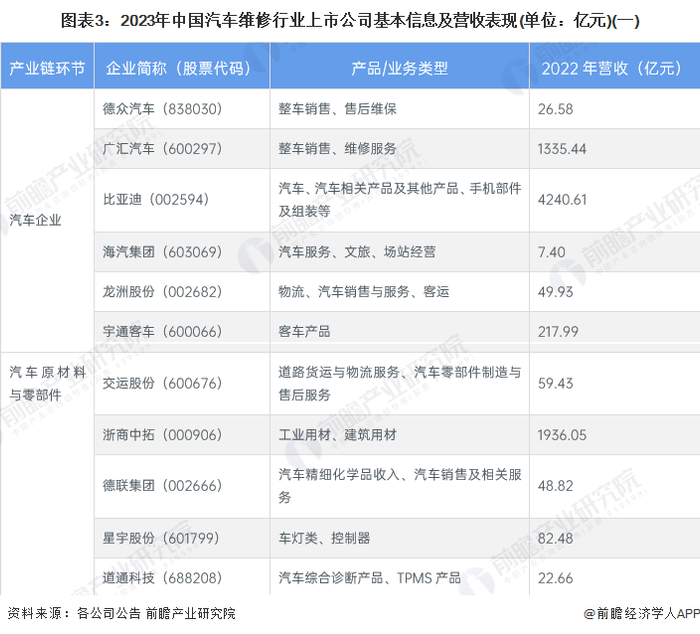Click the revenue value '4240.61'
This screenshot has height=634, width=700.
[x=562, y=200]
